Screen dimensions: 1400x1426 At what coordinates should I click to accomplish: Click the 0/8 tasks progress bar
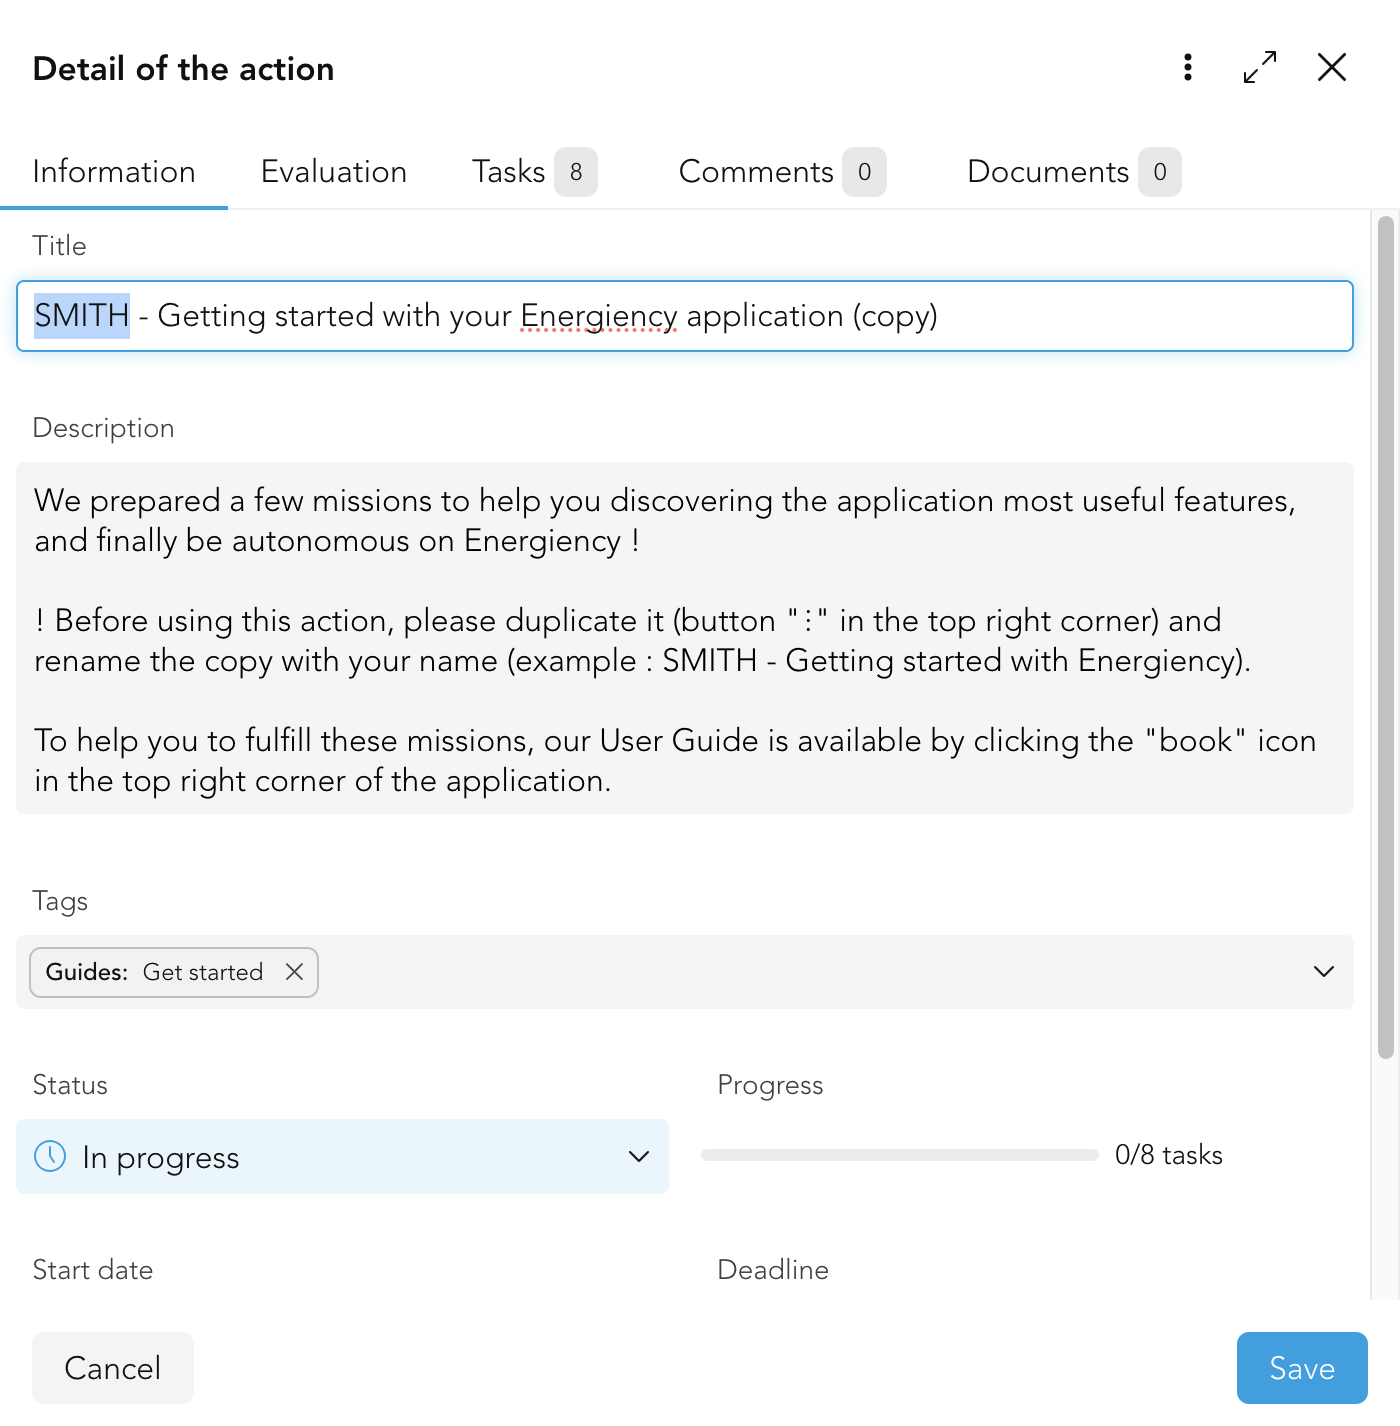[x=900, y=1155]
